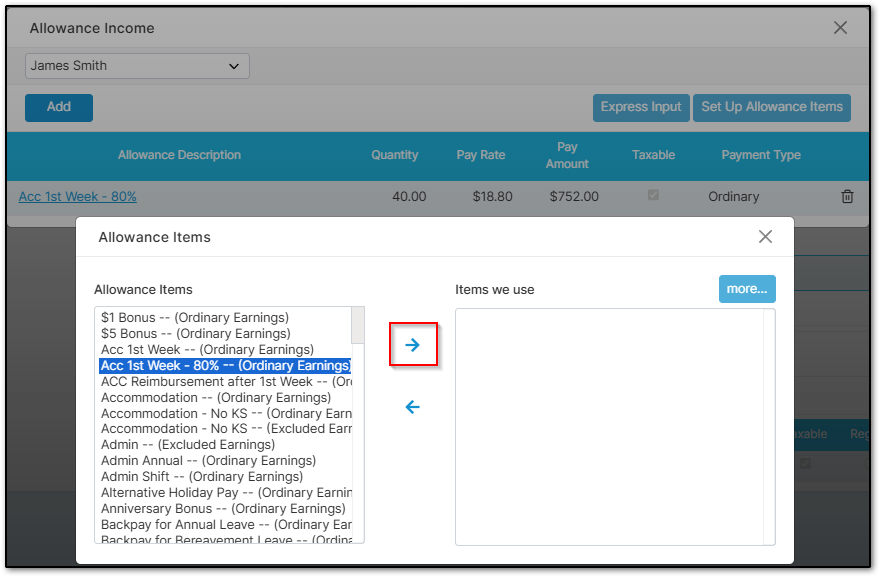Toggle Taxable checkbox for Acc 1st Week - 80%

click(653, 195)
